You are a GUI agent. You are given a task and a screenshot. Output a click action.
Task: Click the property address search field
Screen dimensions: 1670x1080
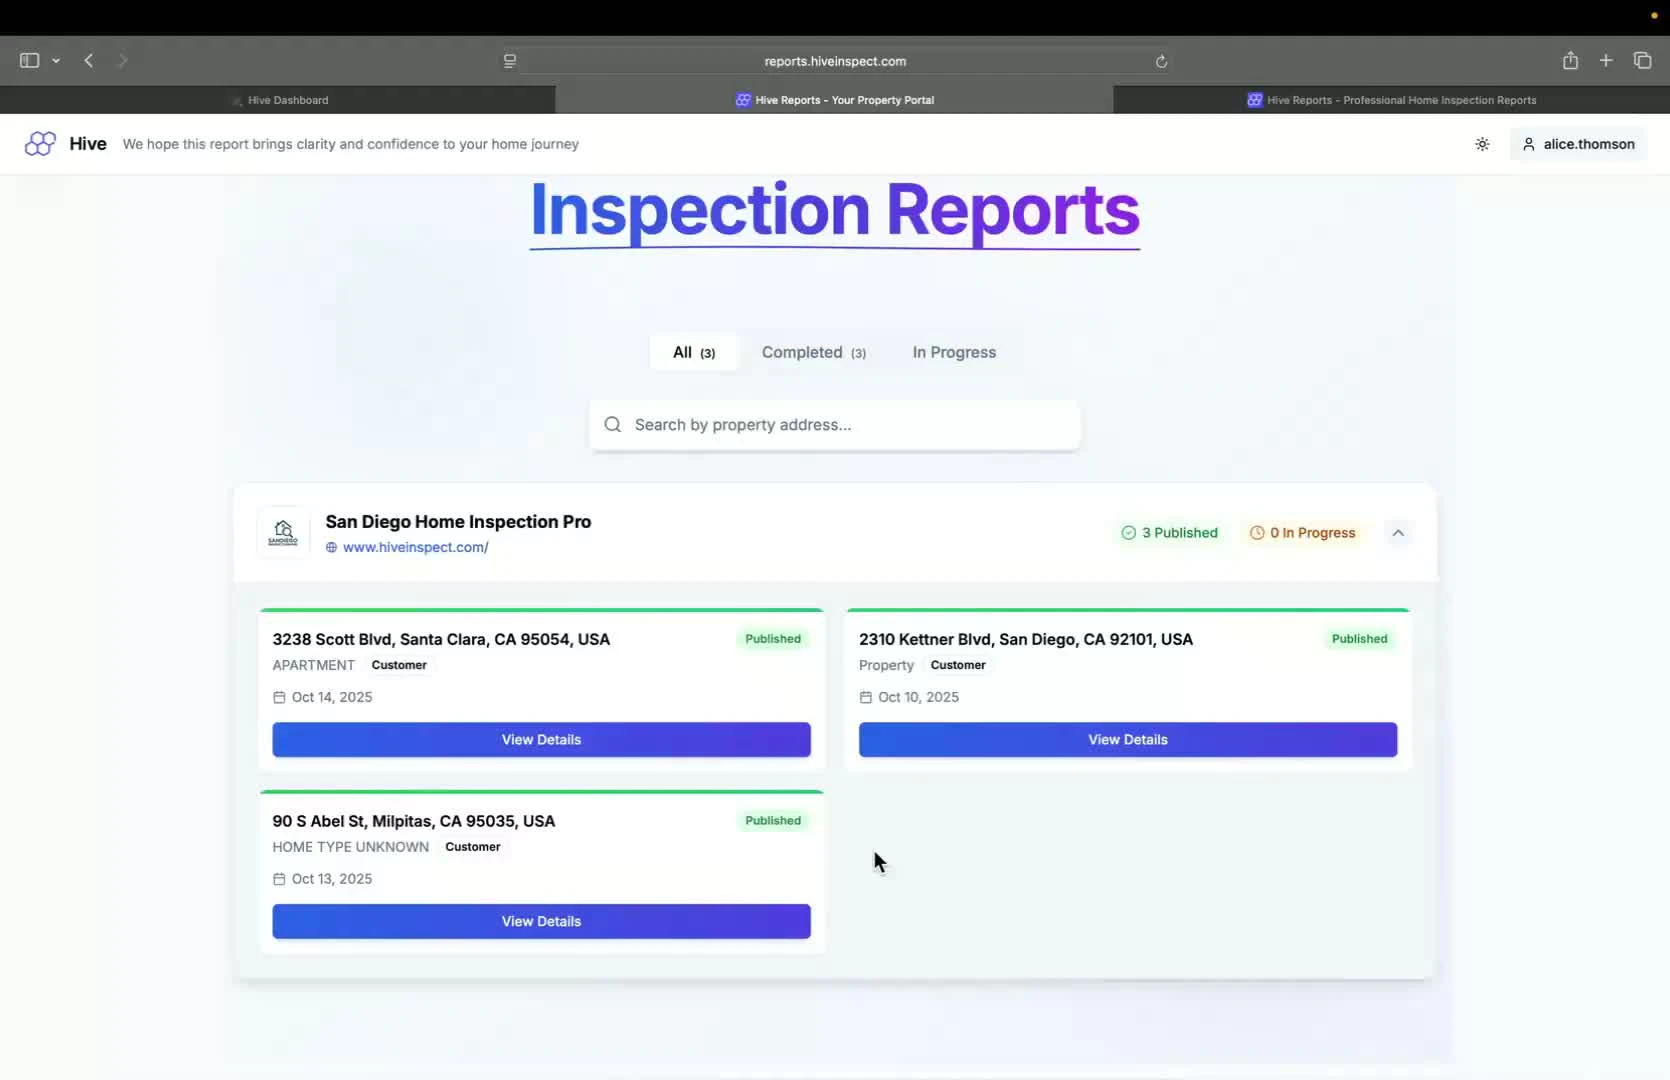(835, 425)
